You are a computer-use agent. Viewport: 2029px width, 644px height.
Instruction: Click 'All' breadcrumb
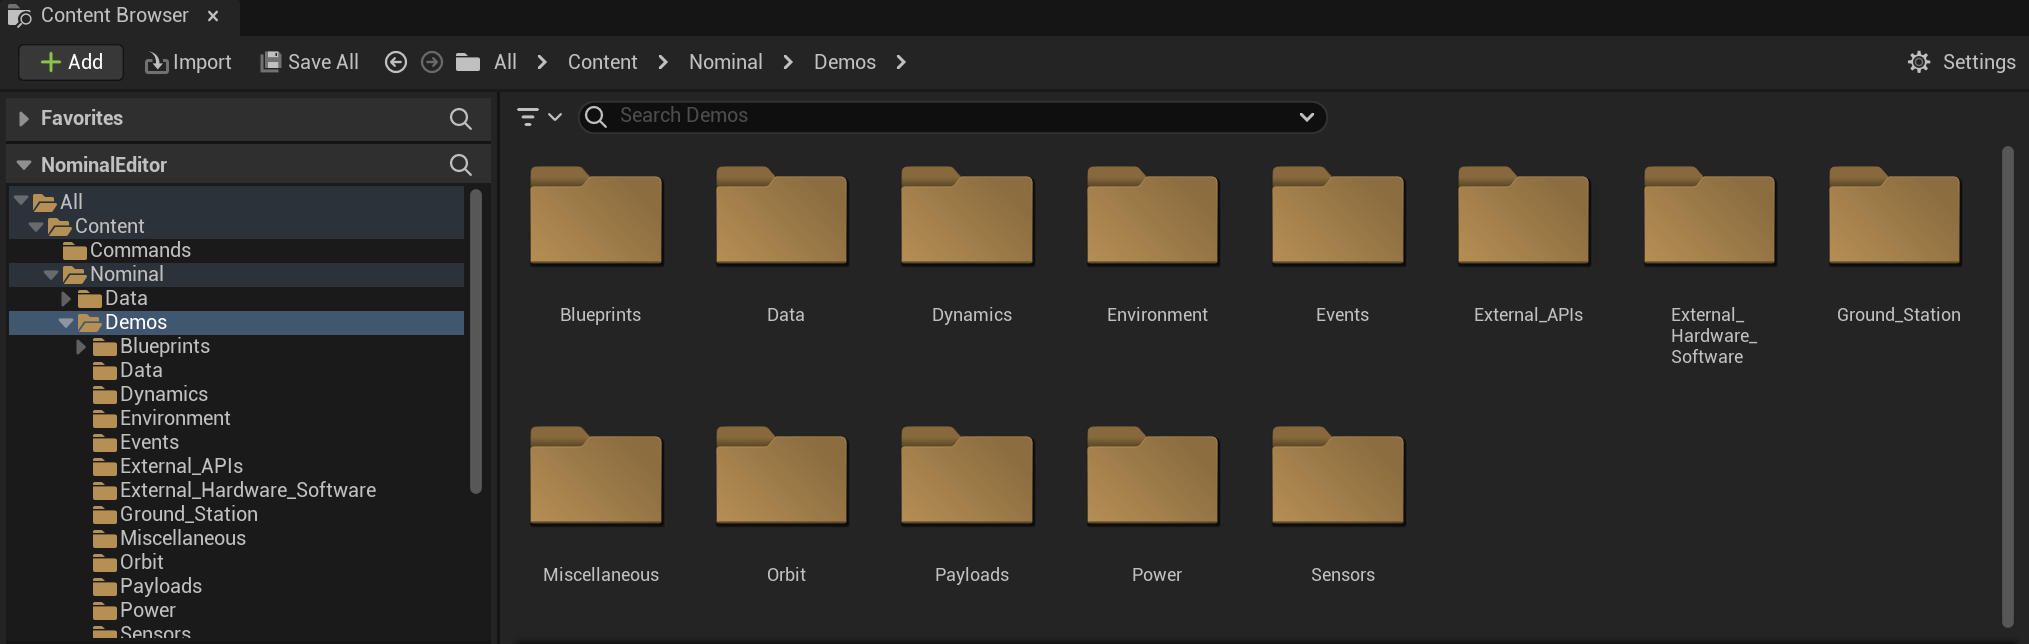505,62
